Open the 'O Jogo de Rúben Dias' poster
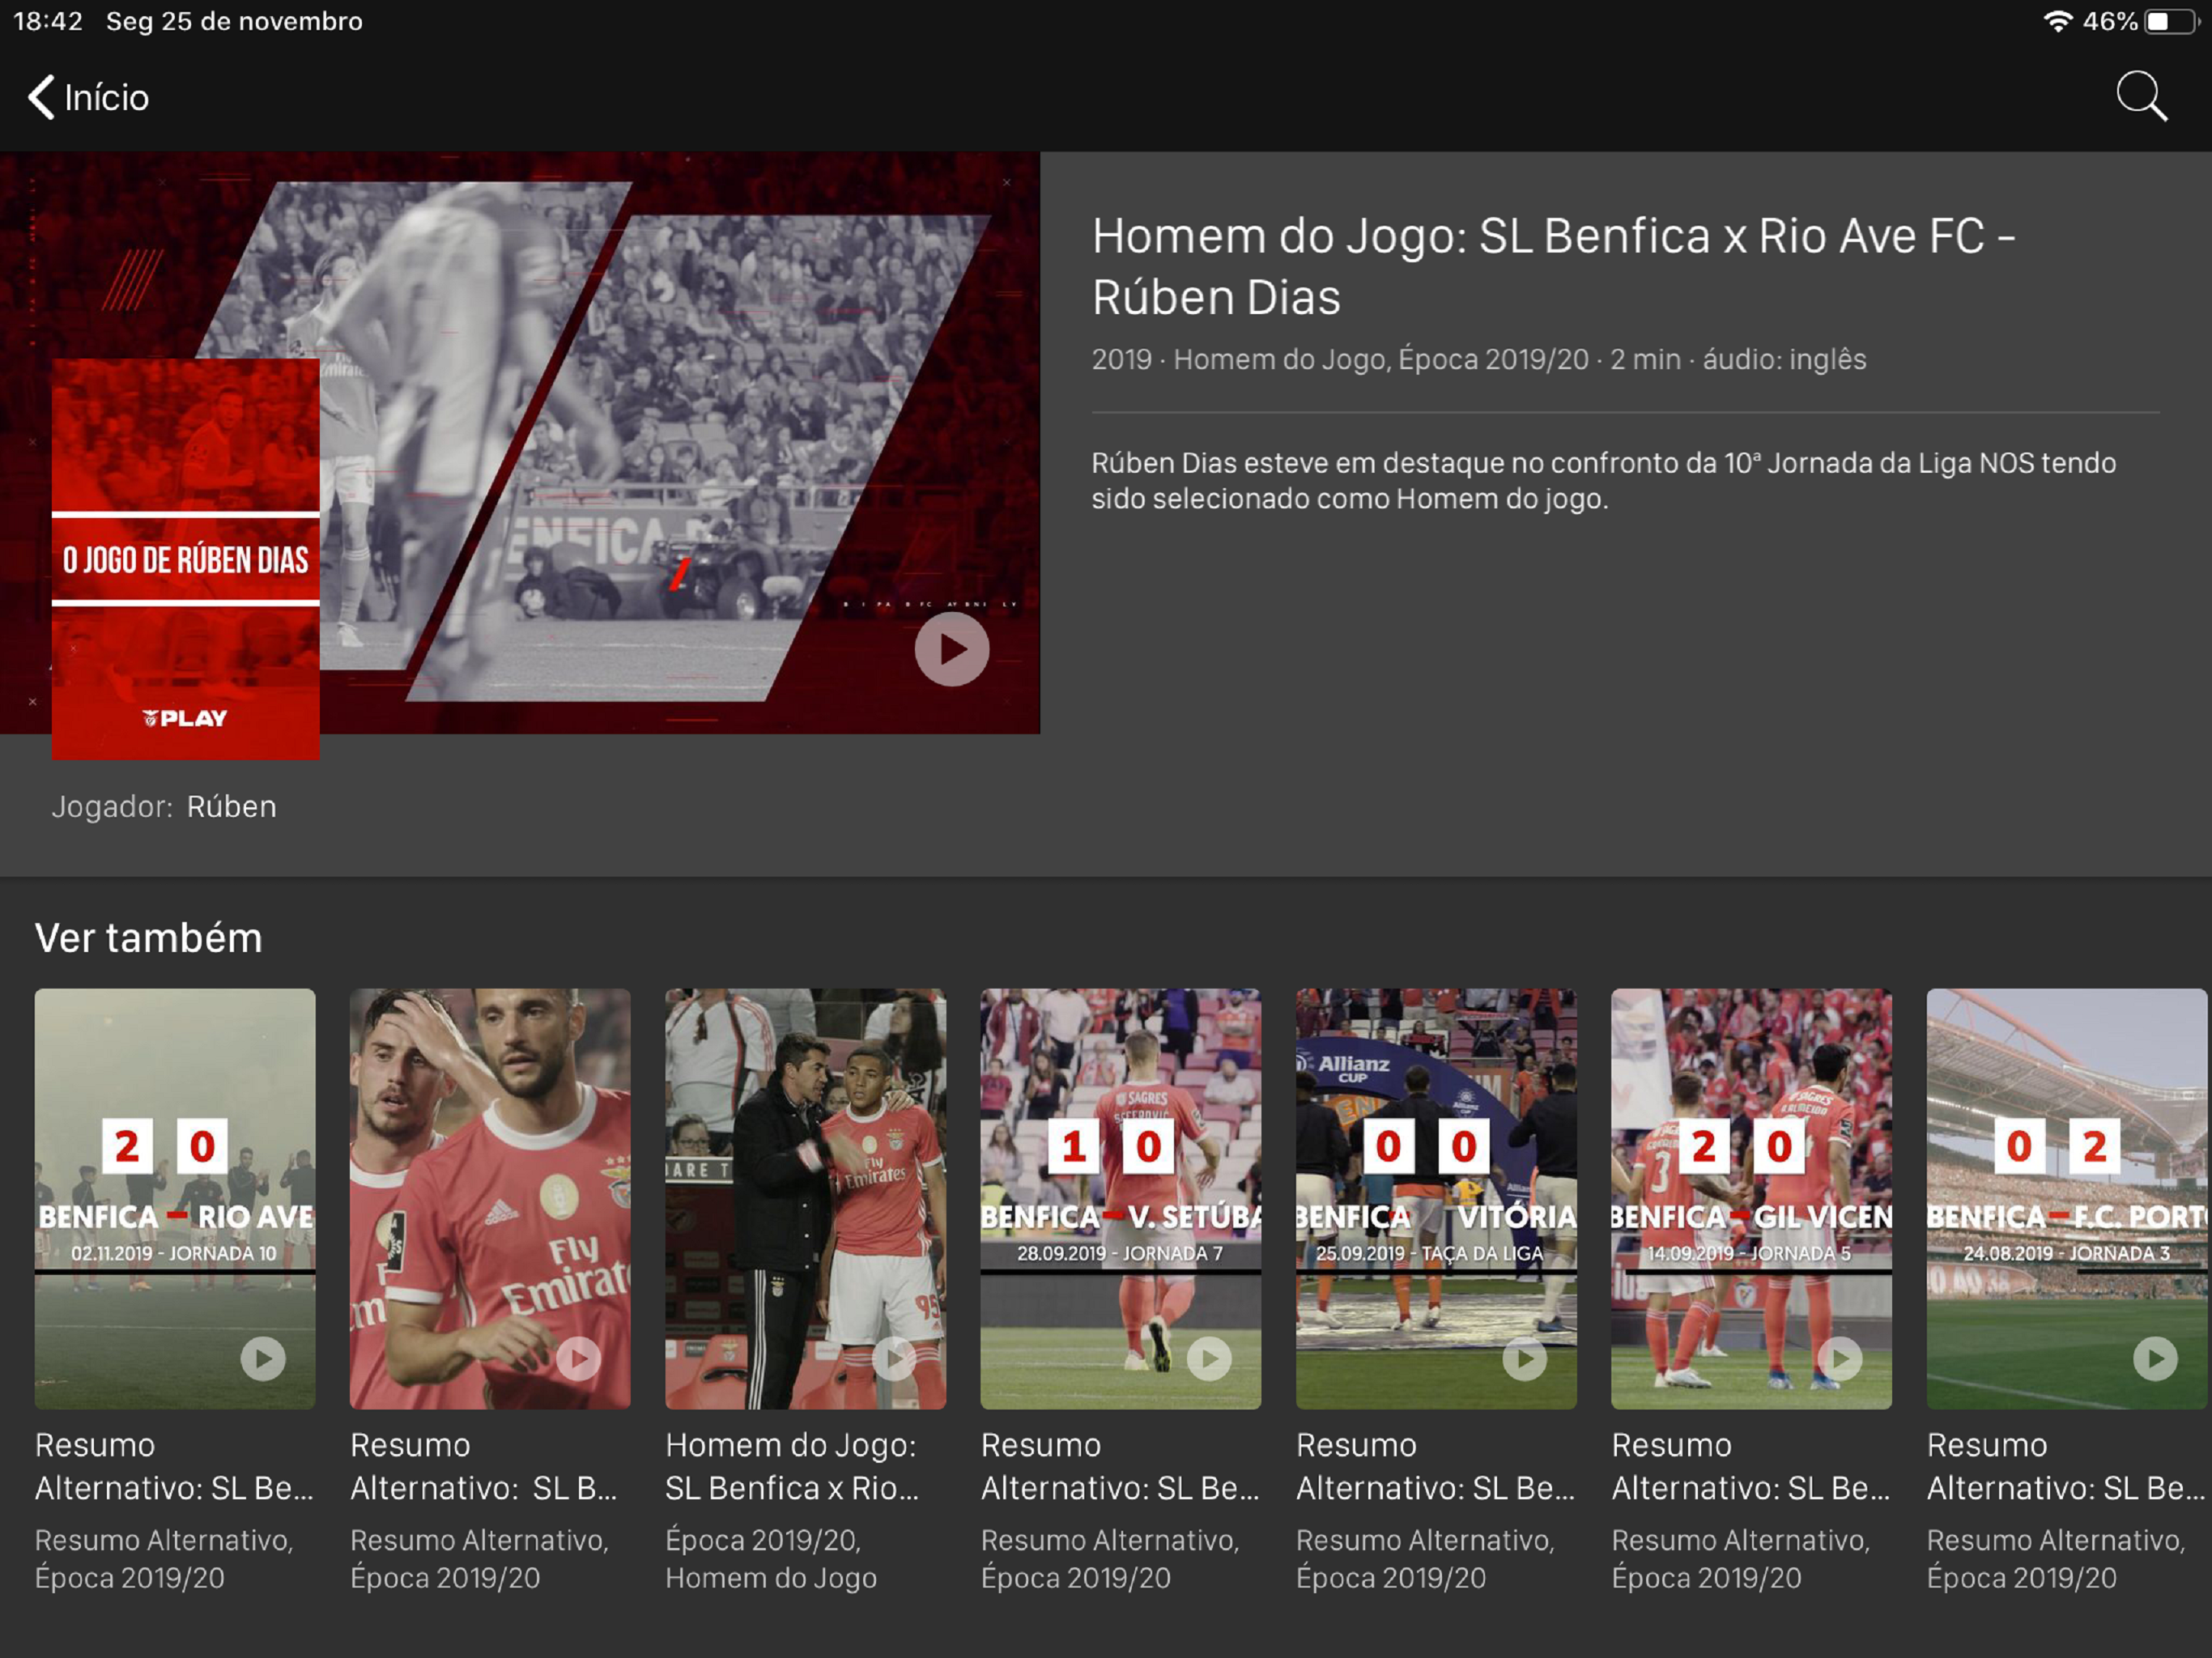 coord(185,558)
